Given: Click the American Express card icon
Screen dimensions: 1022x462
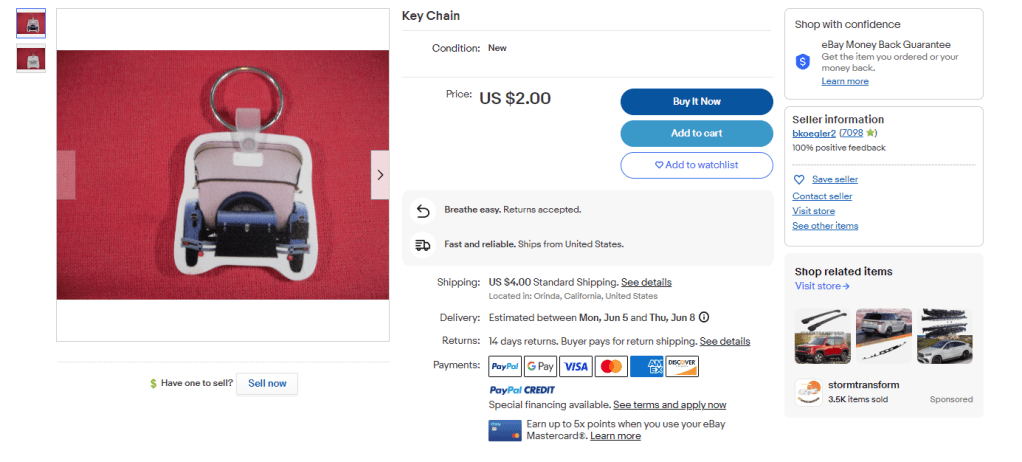Looking at the screenshot, I should 646,367.
